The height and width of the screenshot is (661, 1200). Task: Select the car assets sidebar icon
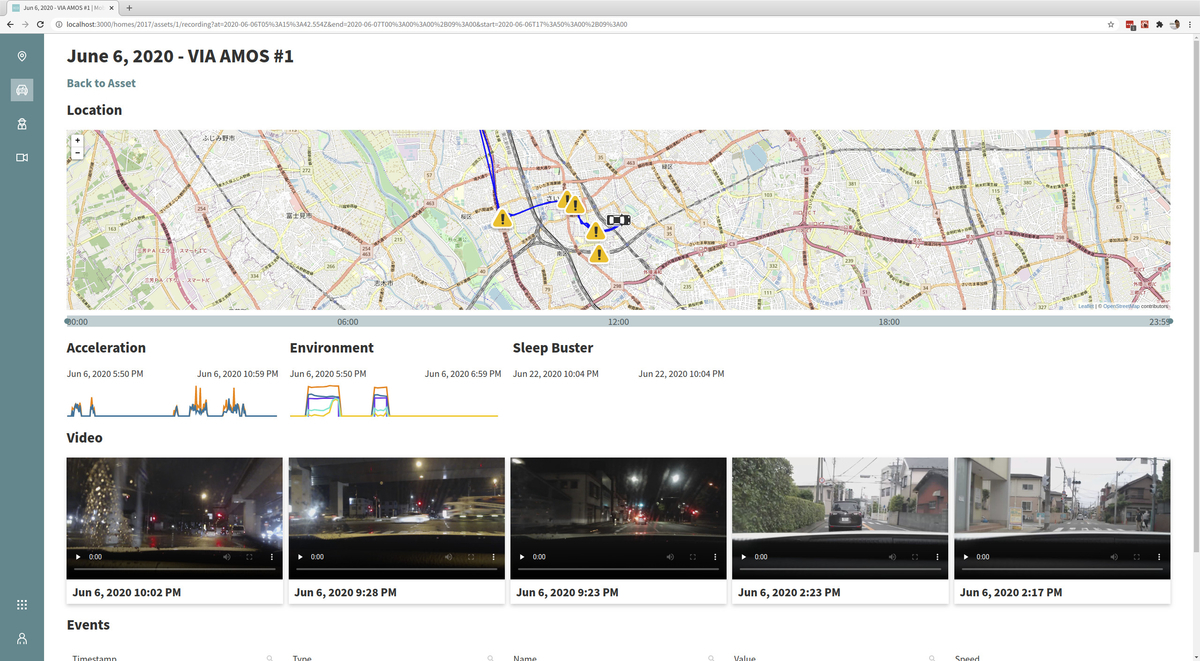tap(22, 90)
